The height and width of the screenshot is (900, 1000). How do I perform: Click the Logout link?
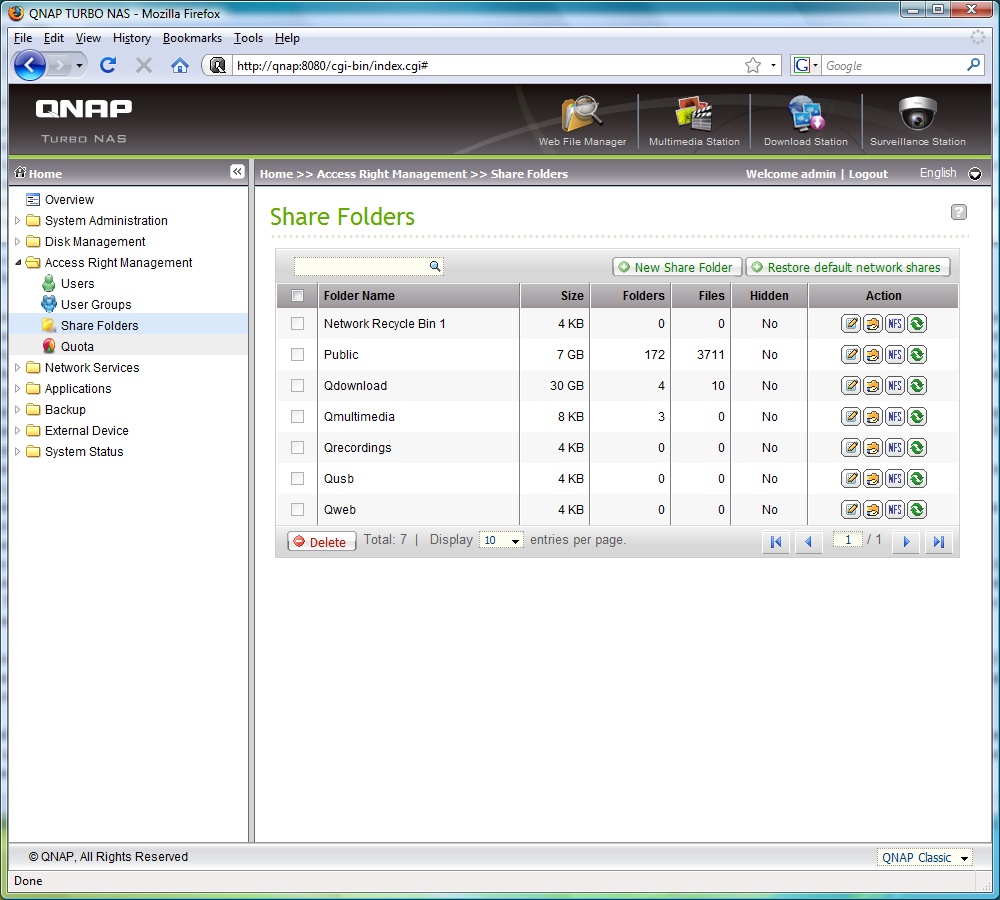(x=868, y=173)
